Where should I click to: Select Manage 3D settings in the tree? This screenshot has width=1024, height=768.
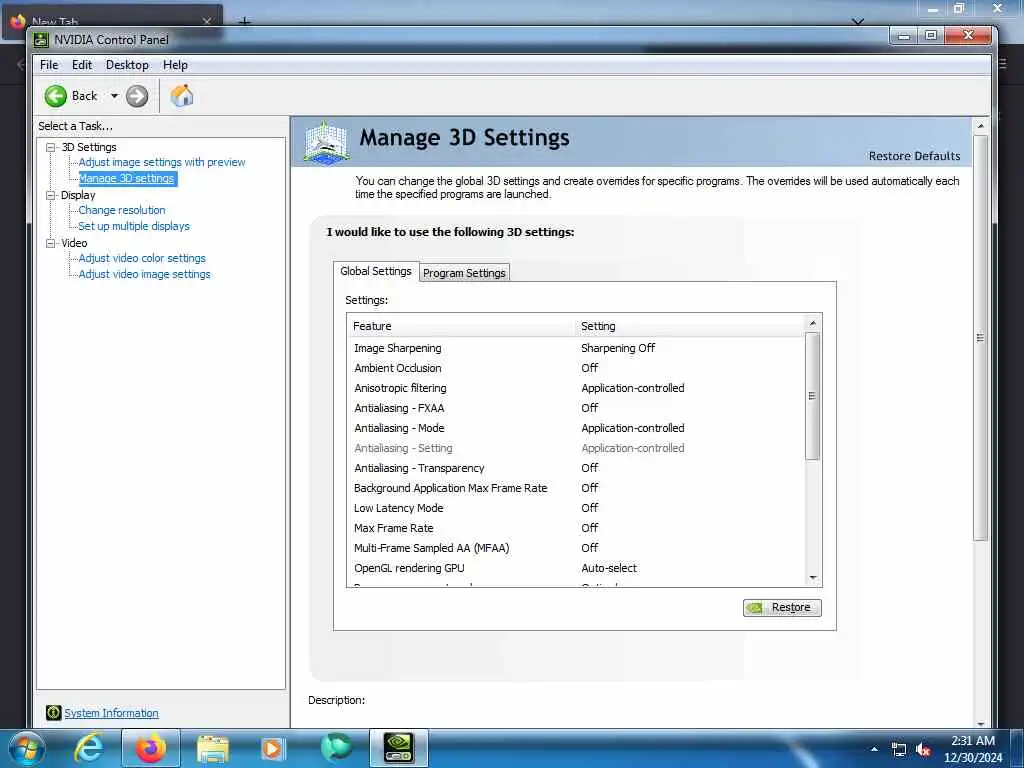[x=127, y=178]
